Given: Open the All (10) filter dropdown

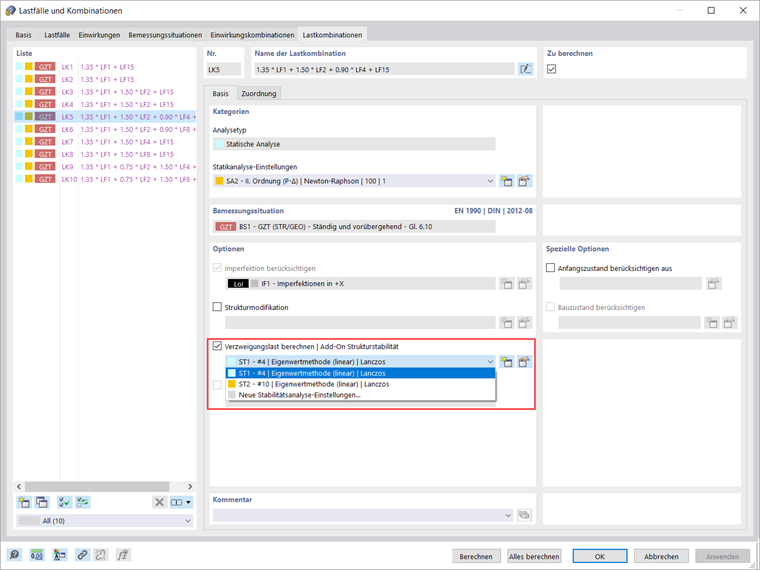Looking at the screenshot, I should 188,521.
